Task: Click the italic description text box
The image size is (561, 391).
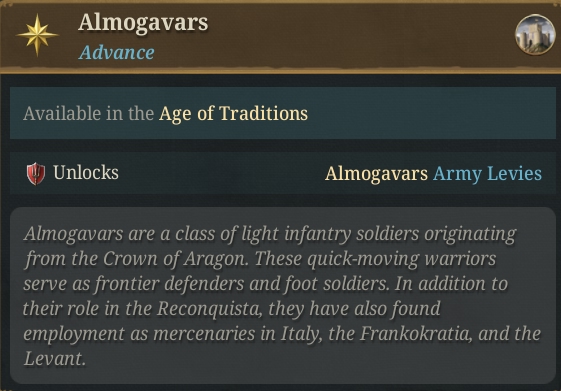Action: pyautogui.click(x=283, y=295)
